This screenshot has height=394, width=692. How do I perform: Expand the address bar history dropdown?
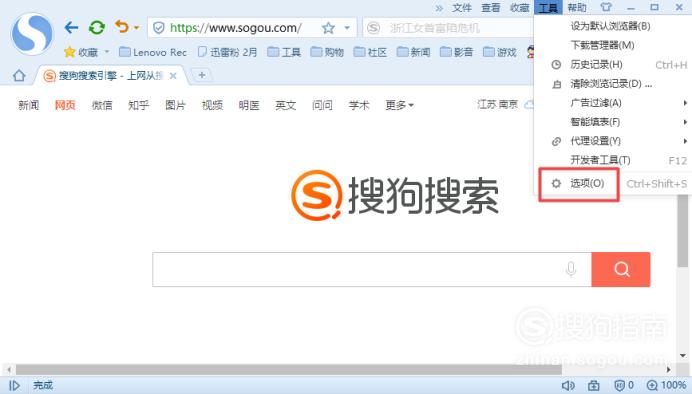pyautogui.click(x=347, y=28)
